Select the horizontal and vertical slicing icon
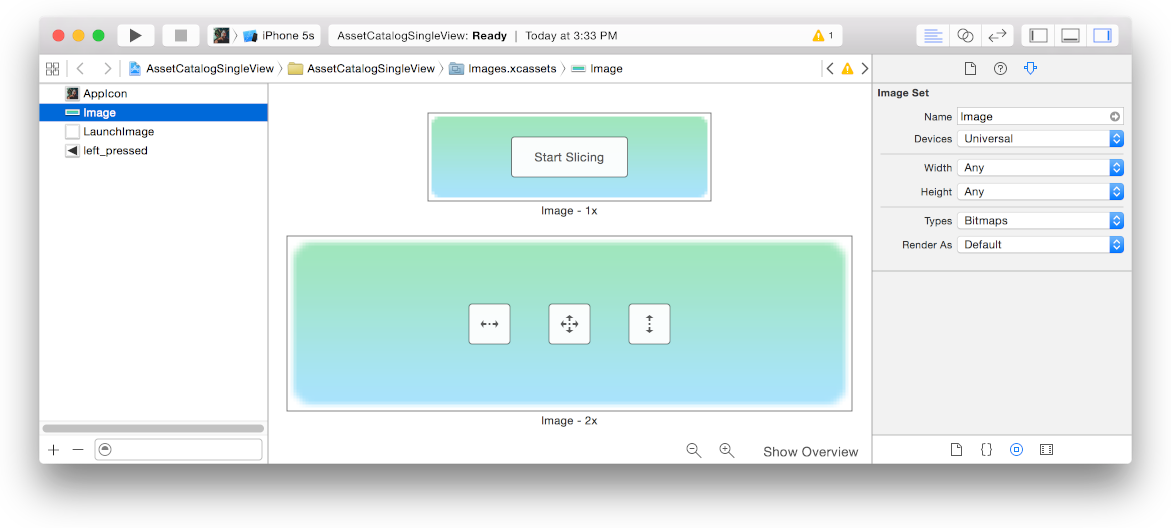1171x528 pixels. [x=569, y=324]
